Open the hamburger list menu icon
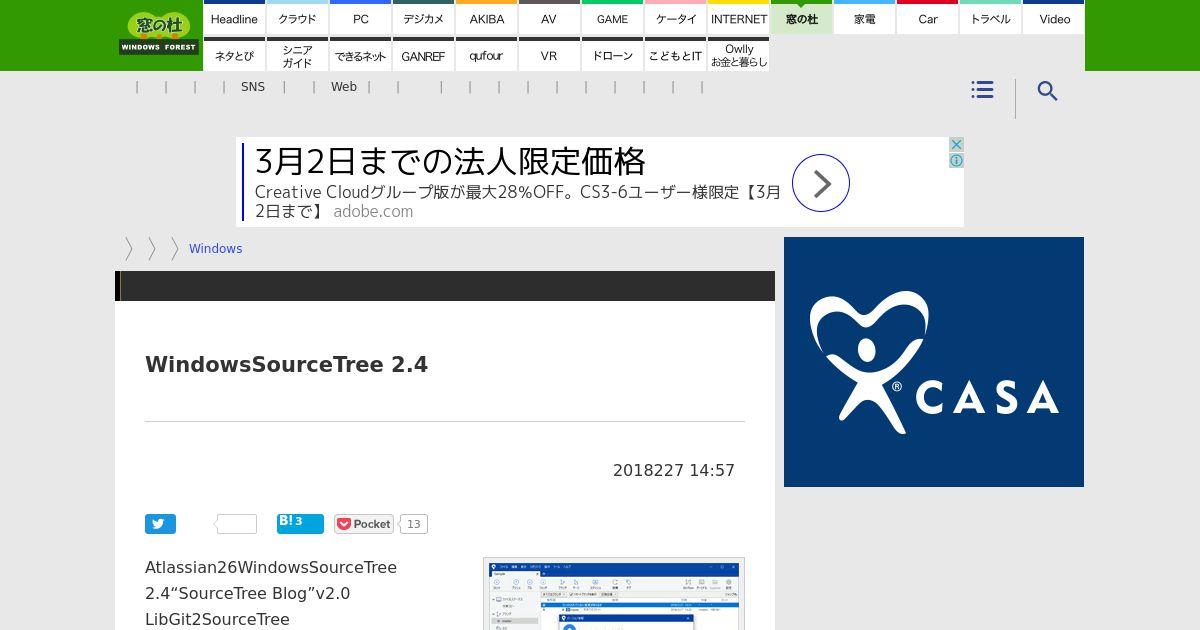1200x630 pixels. click(x=982, y=90)
